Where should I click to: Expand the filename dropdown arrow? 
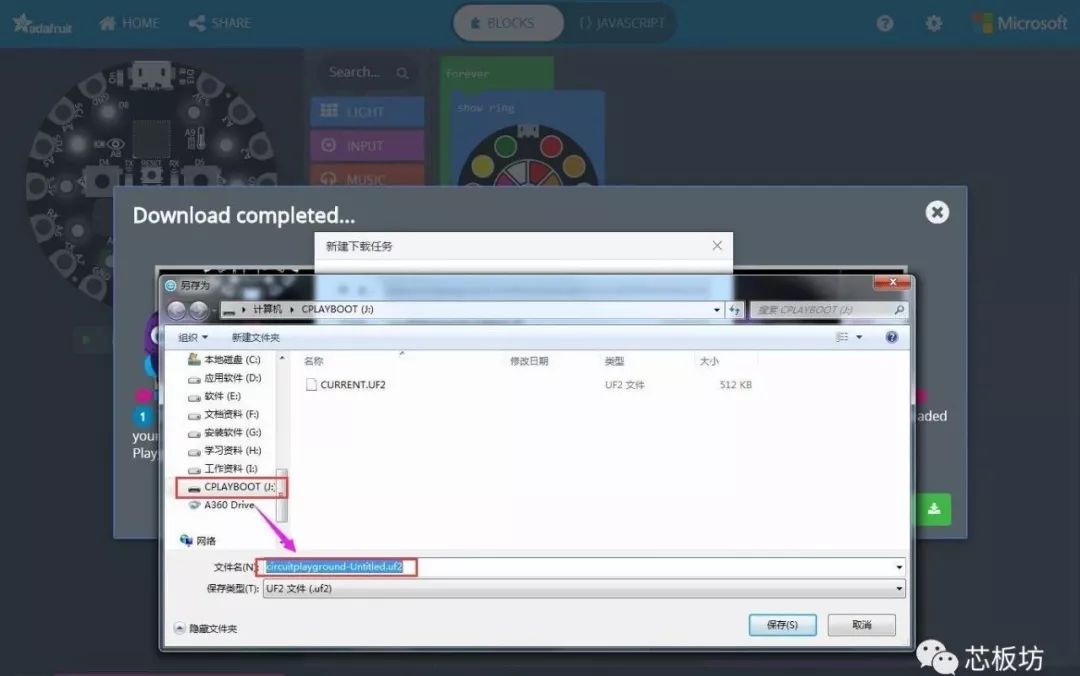(x=898, y=567)
